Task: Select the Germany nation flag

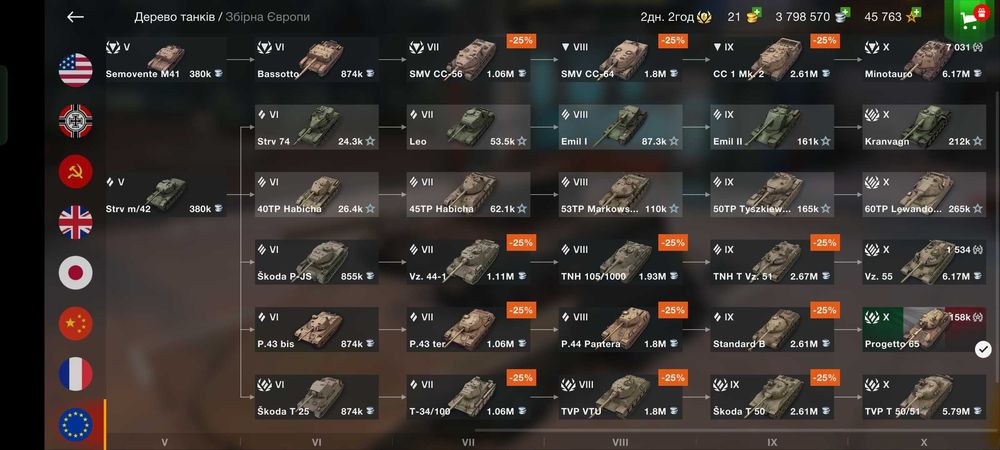Action: (75, 121)
